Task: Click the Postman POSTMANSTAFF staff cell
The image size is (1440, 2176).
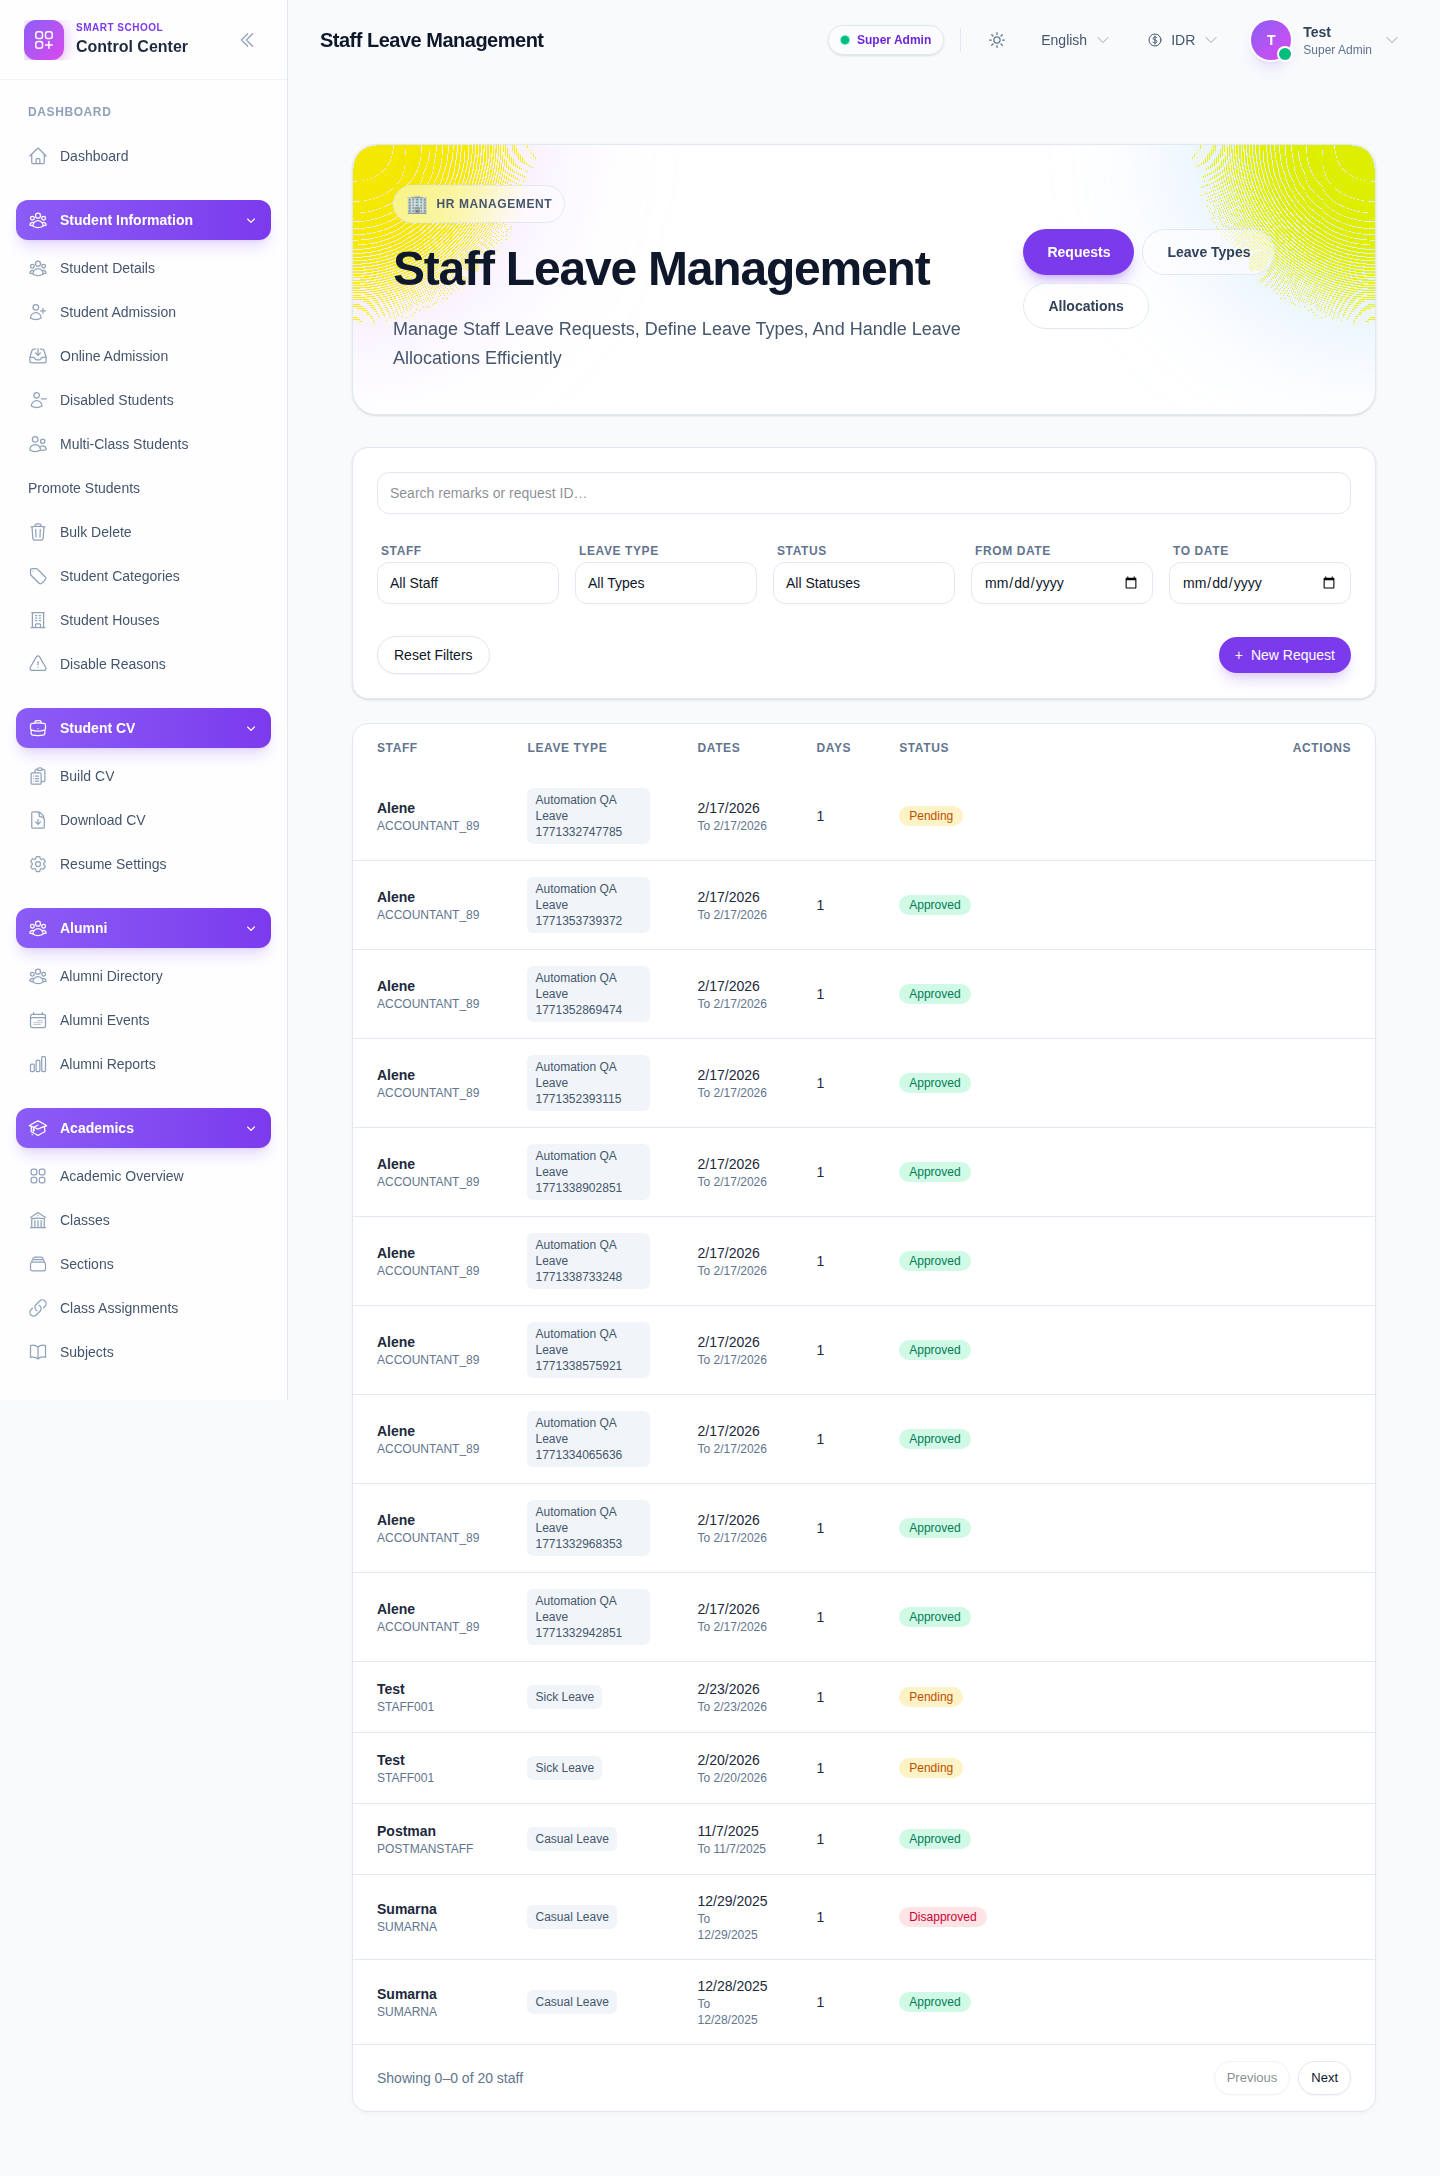Action: (x=425, y=1839)
